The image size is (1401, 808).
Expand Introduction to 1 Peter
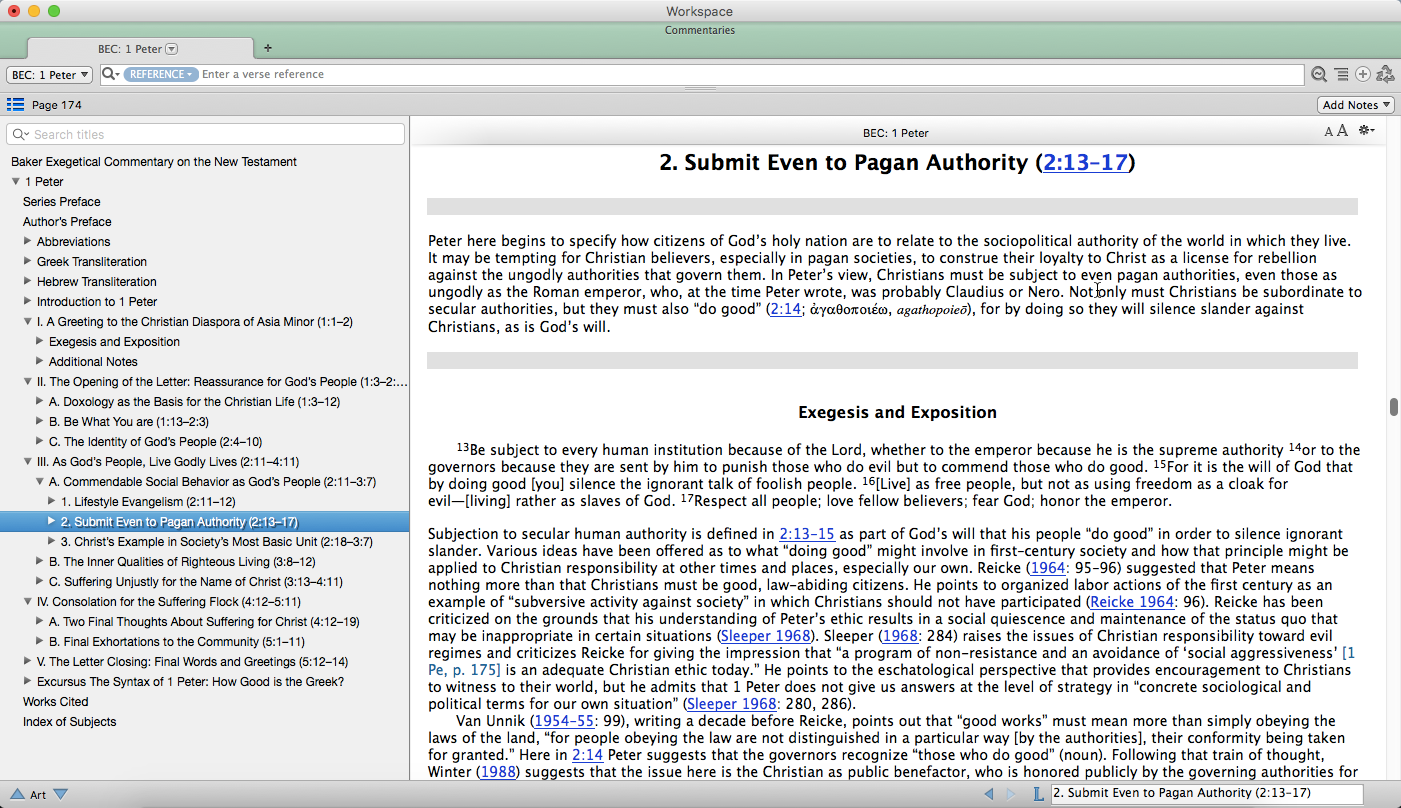(28, 302)
